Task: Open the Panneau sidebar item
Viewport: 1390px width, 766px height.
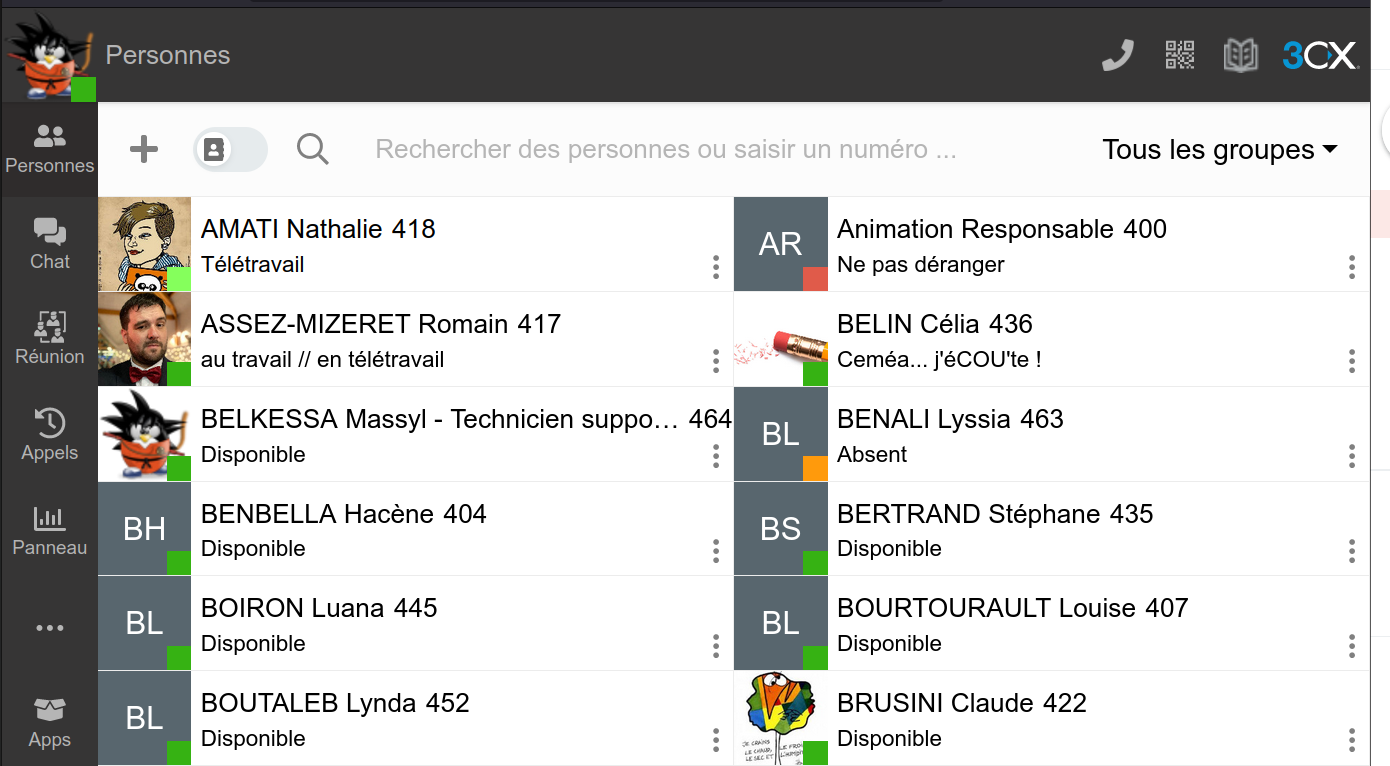Action: pyautogui.click(x=49, y=530)
